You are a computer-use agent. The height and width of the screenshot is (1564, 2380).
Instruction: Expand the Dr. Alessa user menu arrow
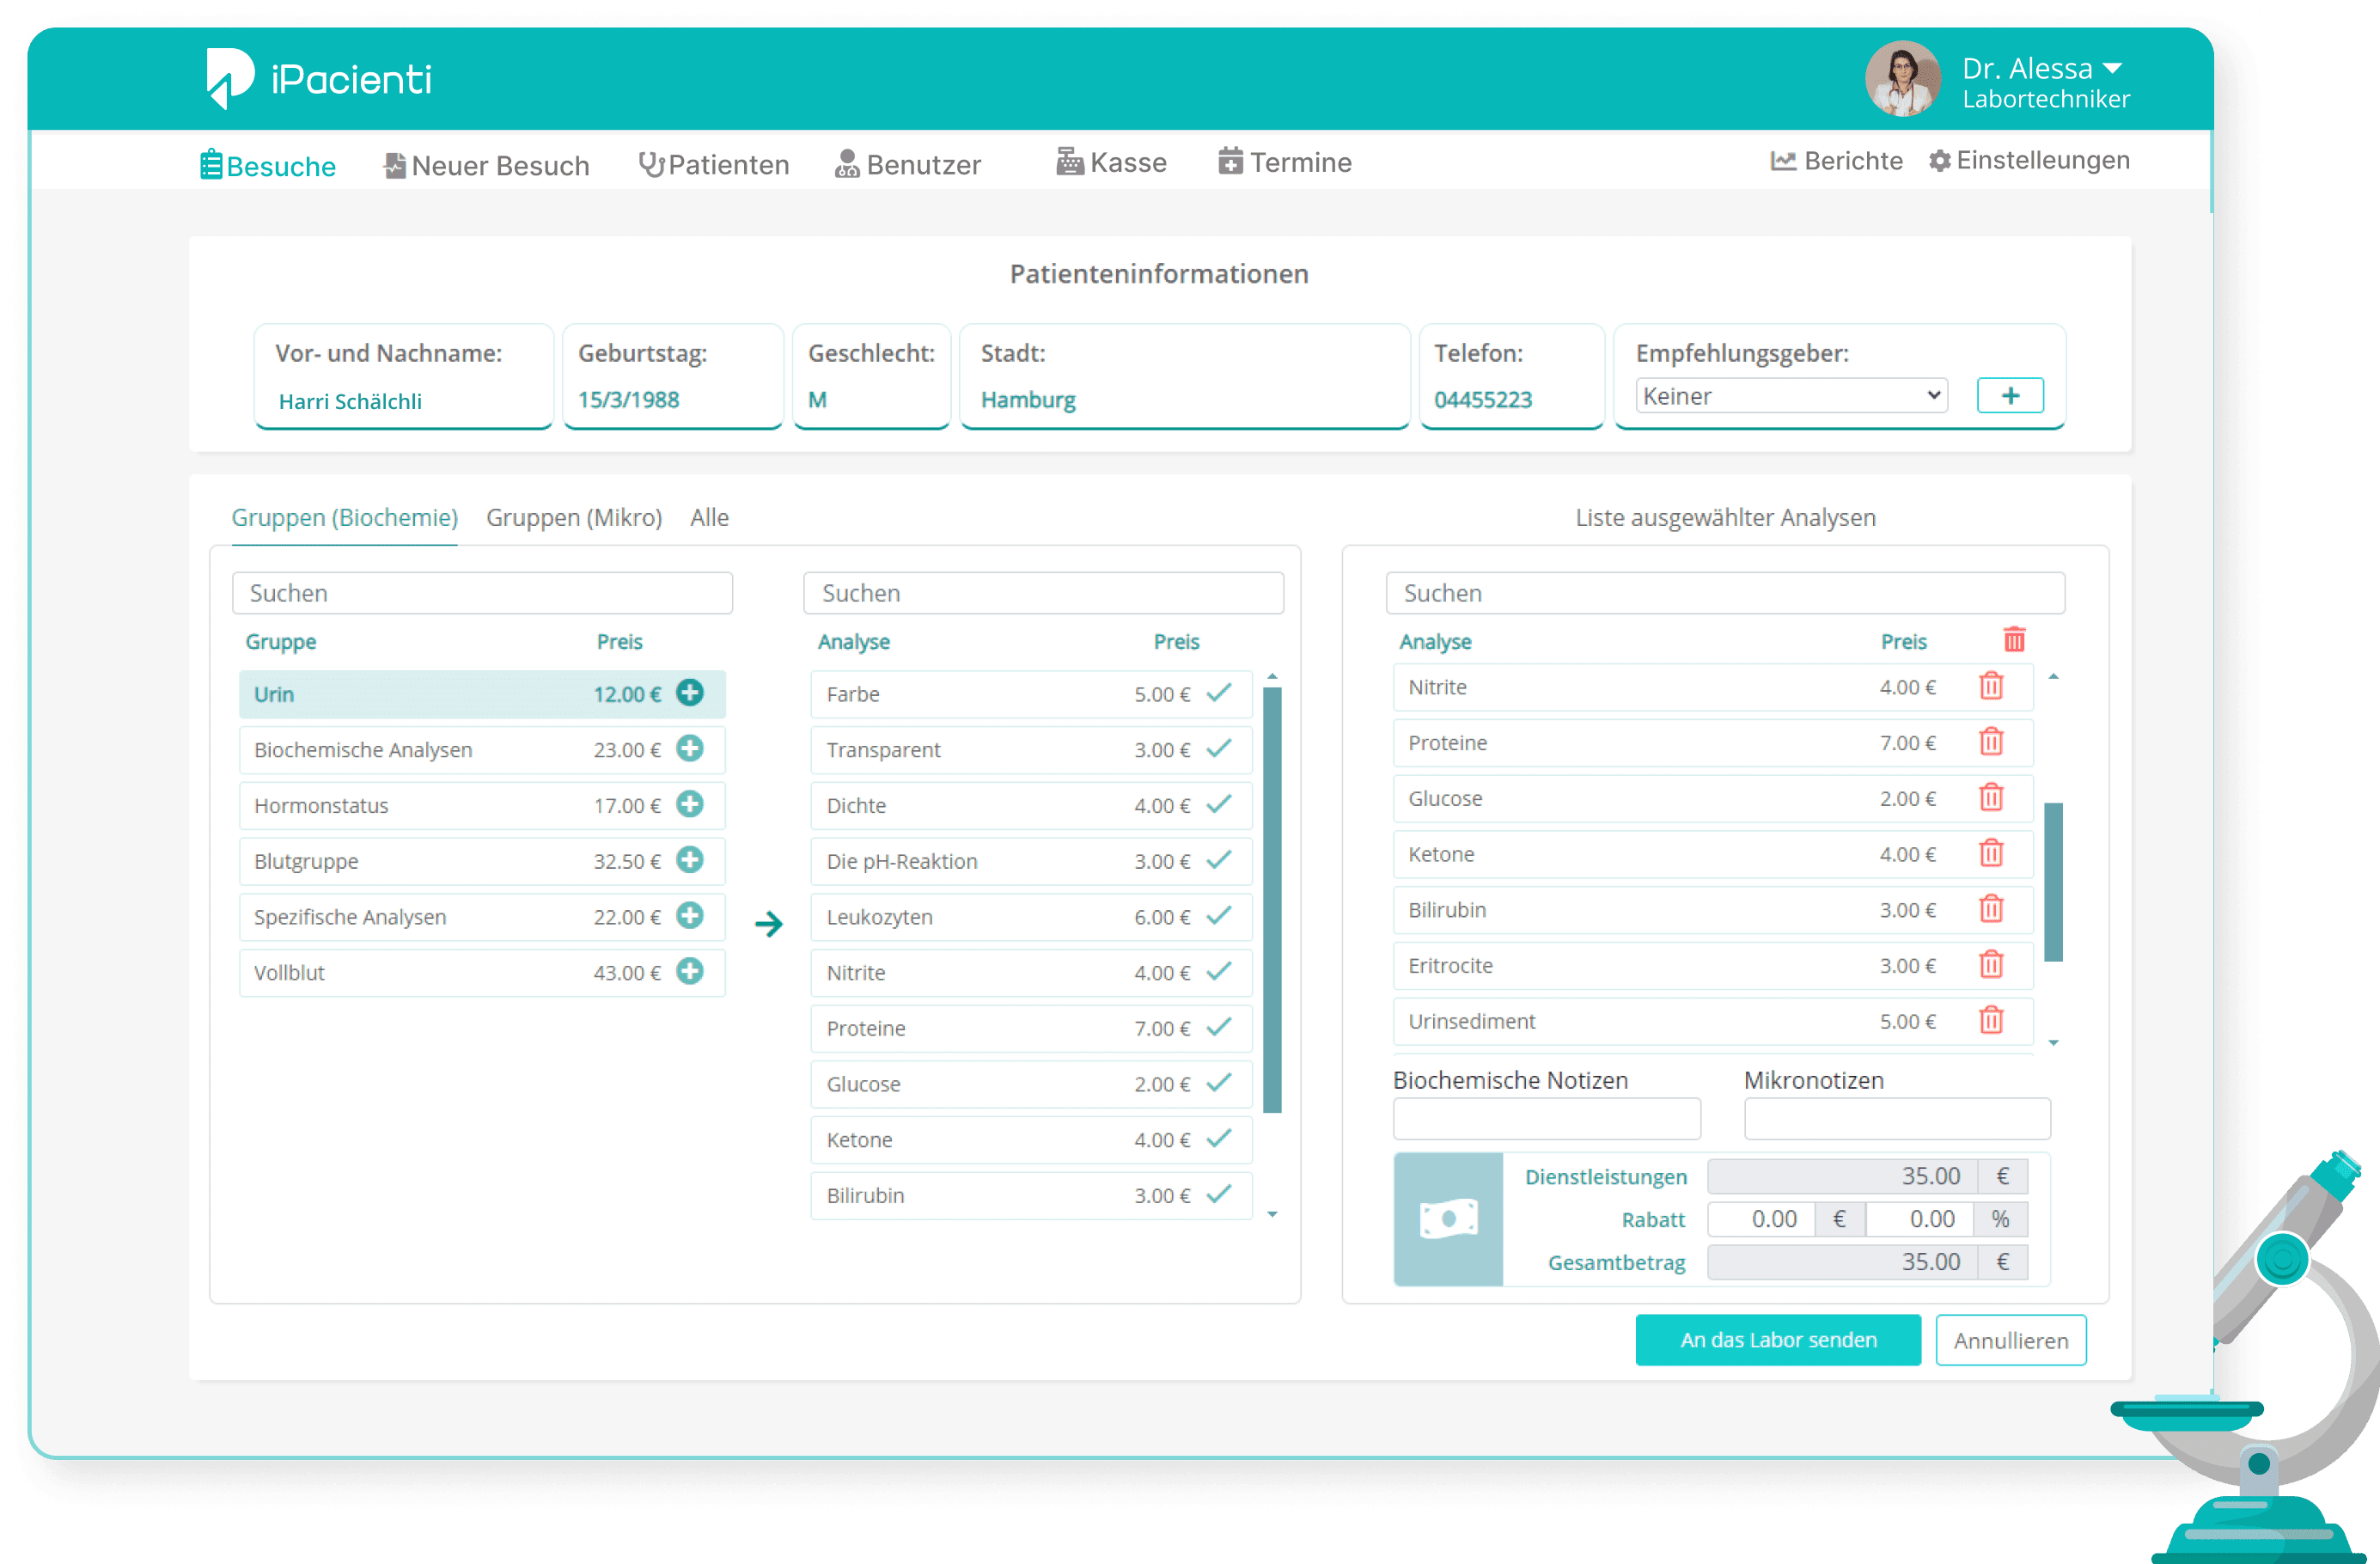click(x=2112, y=69)
